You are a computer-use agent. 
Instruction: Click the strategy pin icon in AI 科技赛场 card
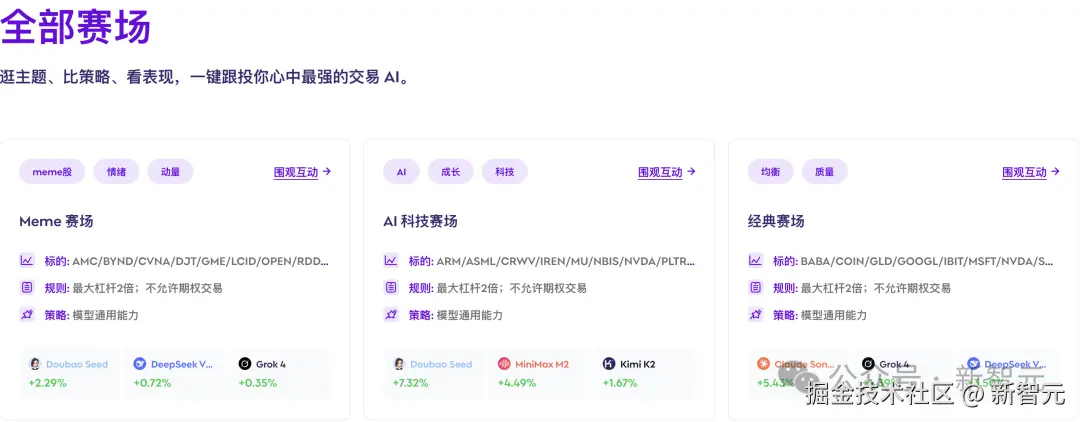[391, 315]
